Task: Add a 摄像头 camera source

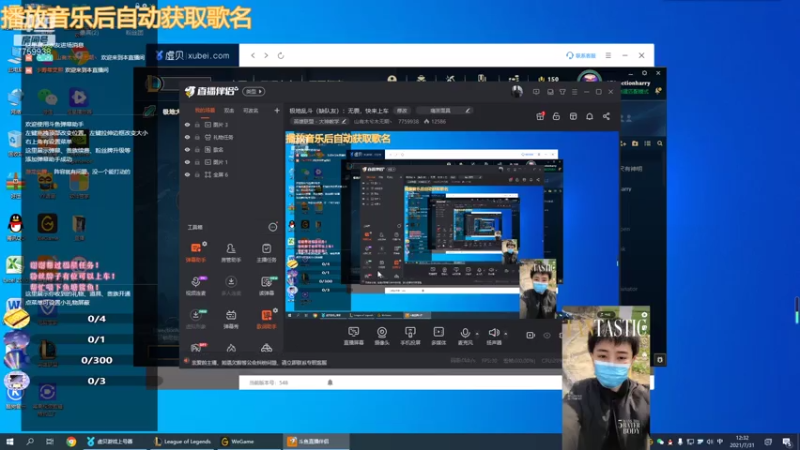Action: [x=382, y=336]
